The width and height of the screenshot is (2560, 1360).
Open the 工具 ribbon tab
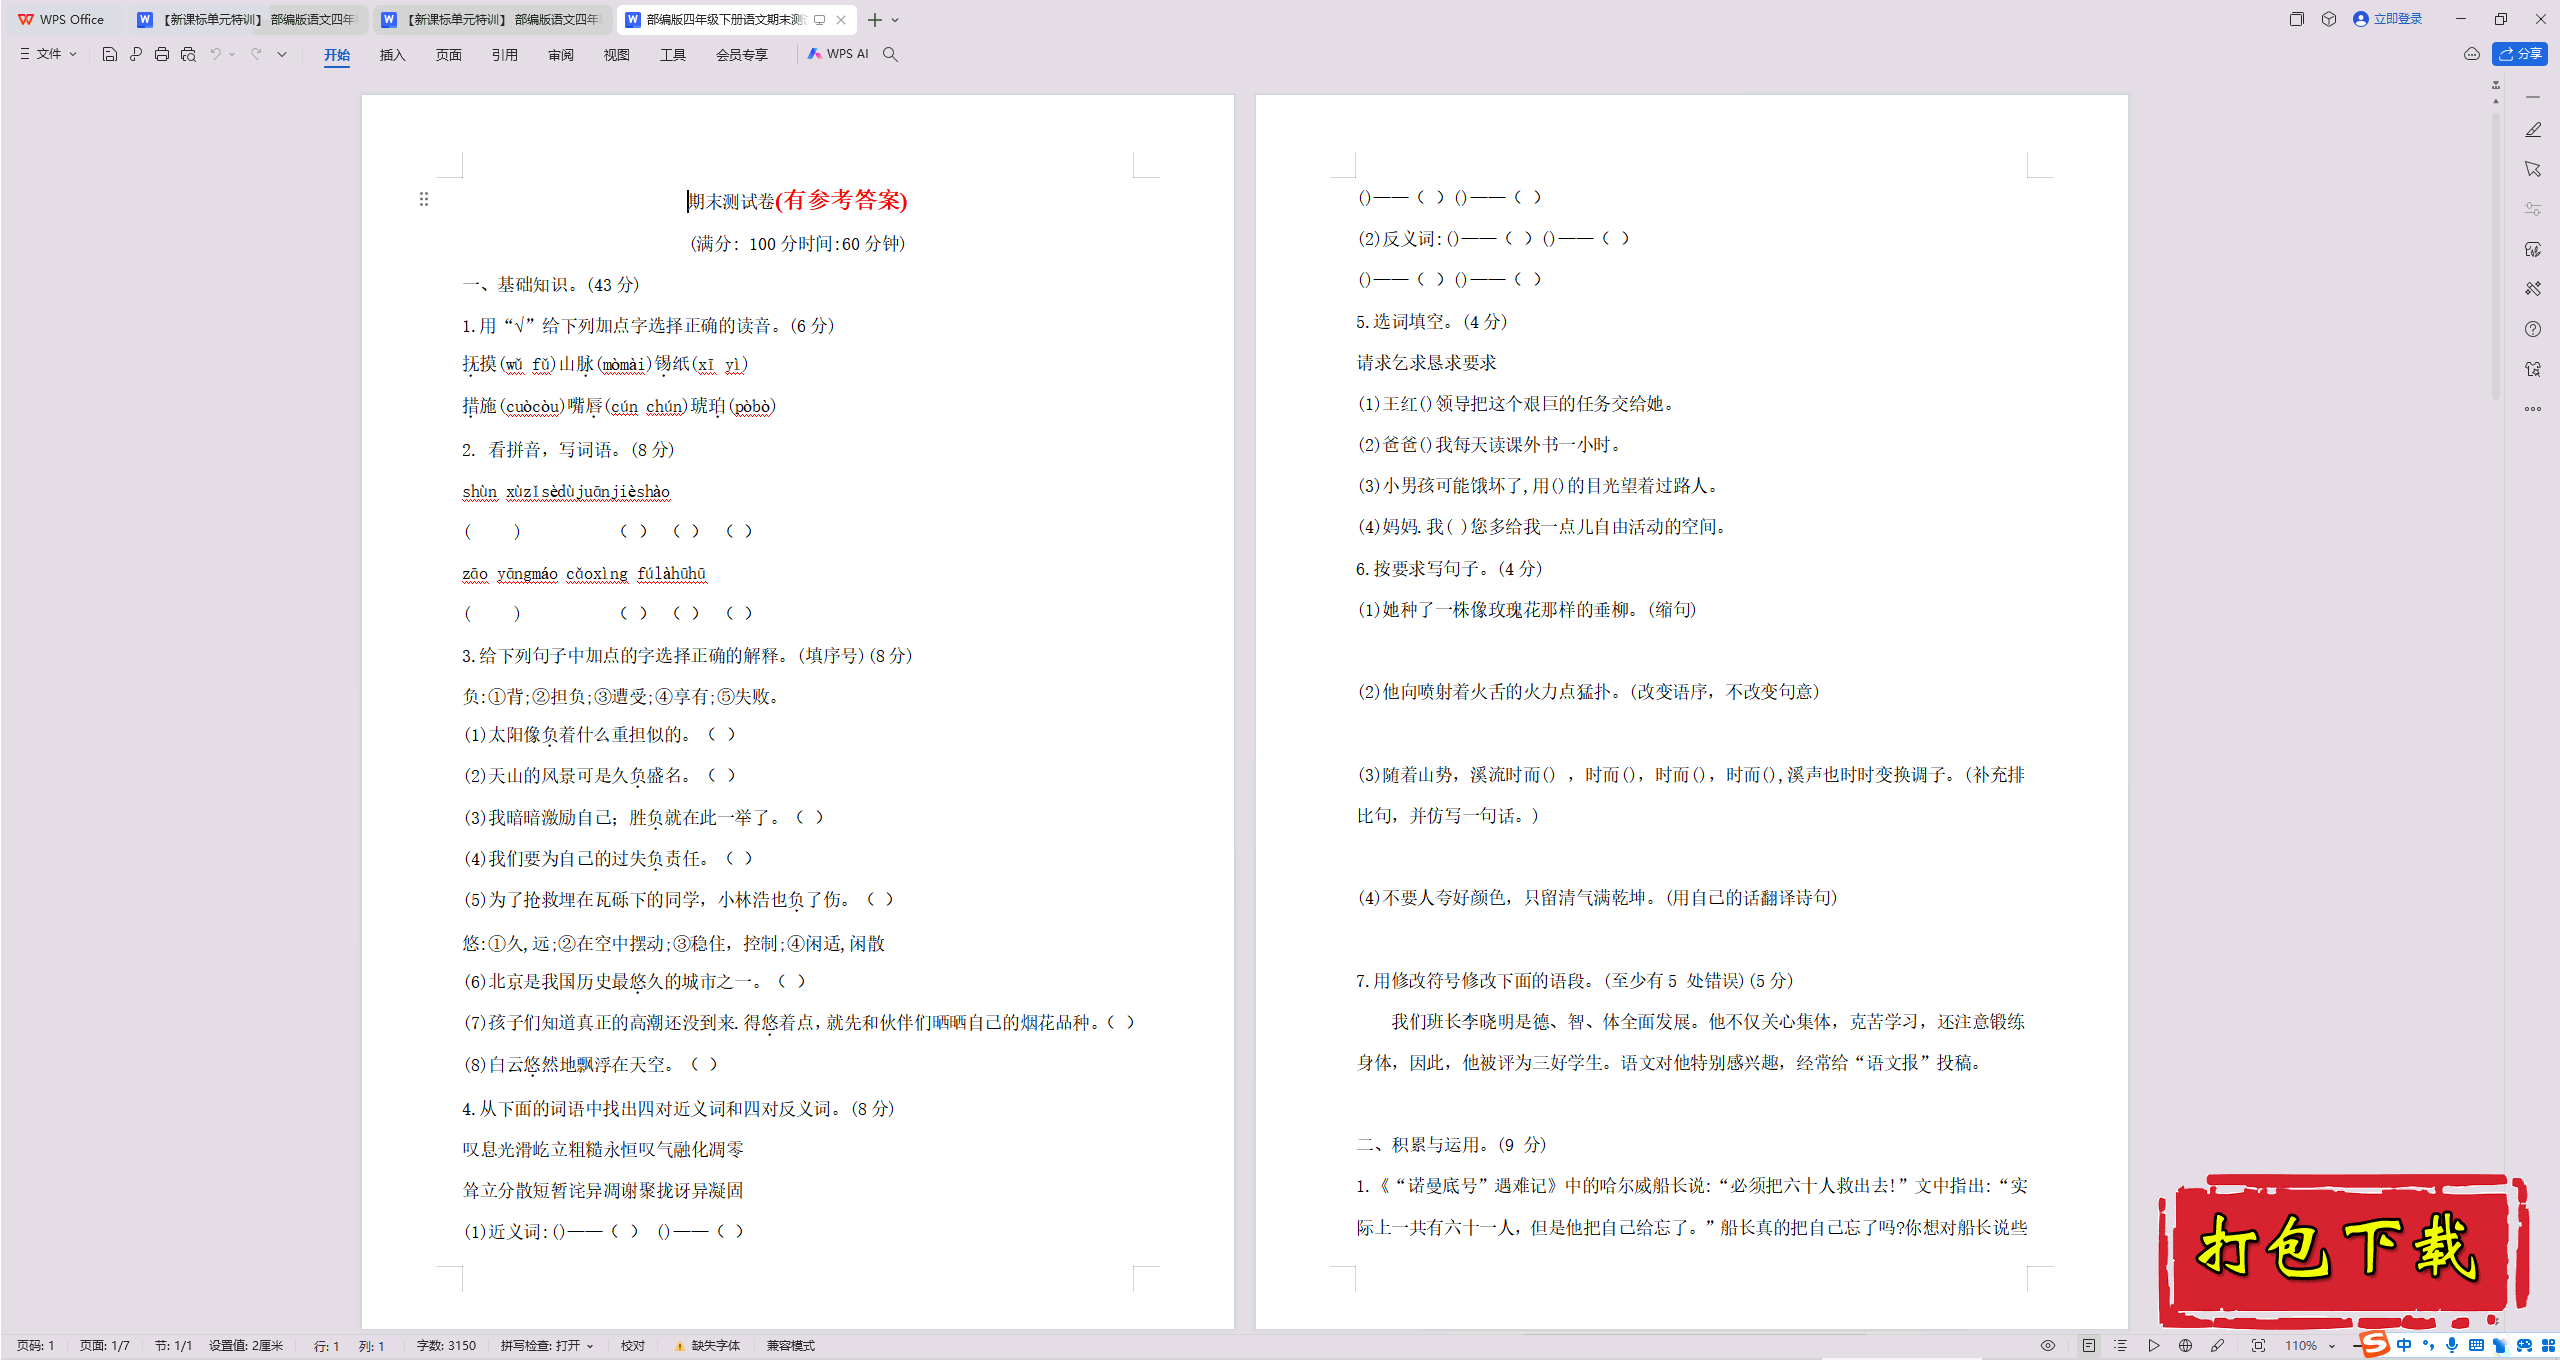672,55
